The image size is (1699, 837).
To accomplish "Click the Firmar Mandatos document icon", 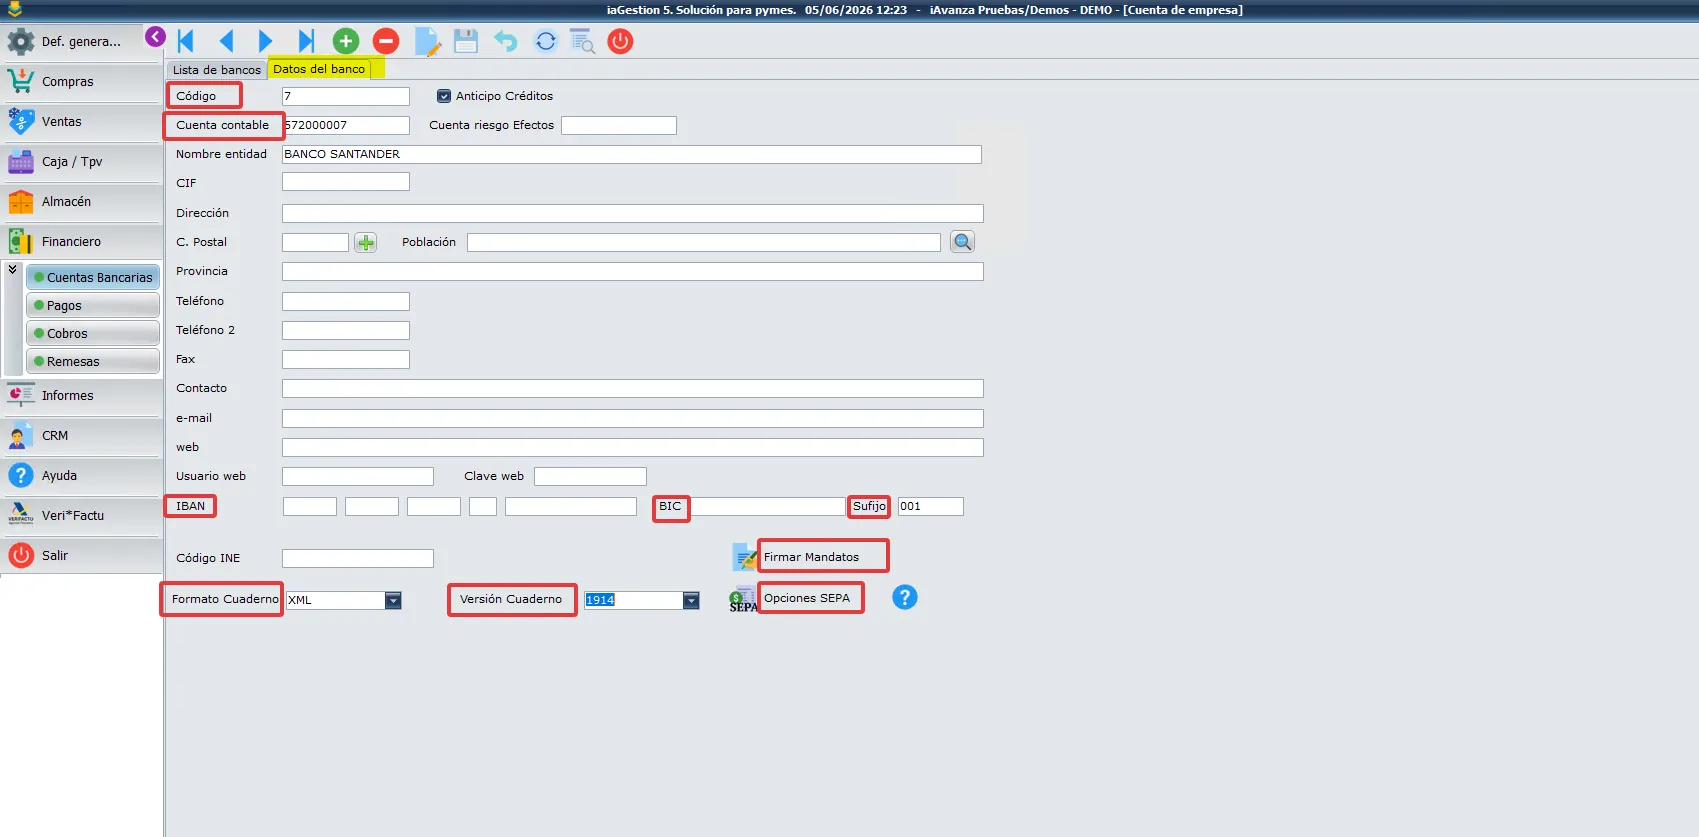I will pos(745,557).
